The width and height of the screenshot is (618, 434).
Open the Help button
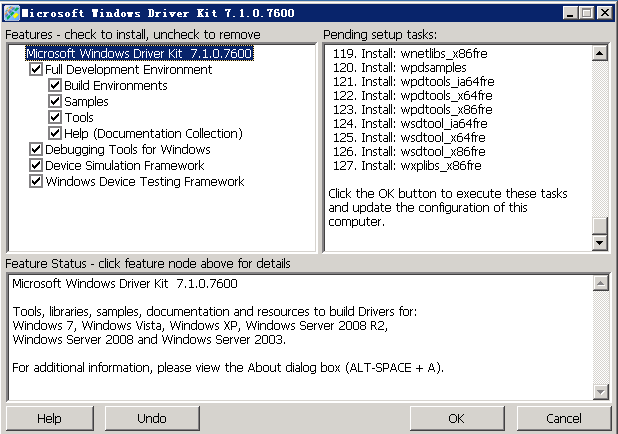coord(49,418)
